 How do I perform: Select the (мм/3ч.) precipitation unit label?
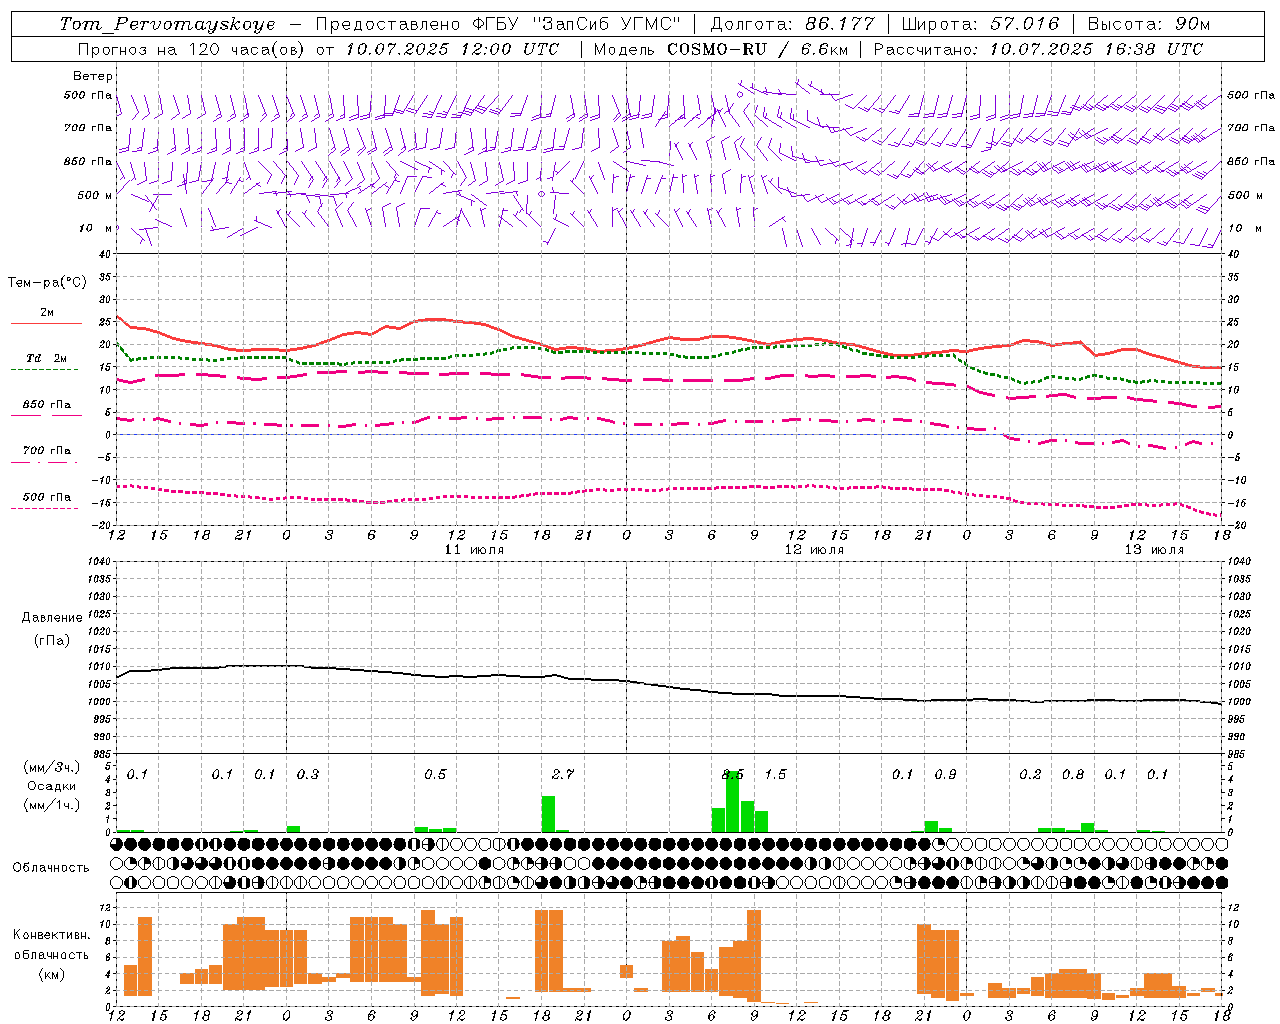pyautogui.click(x=52, y=767)
